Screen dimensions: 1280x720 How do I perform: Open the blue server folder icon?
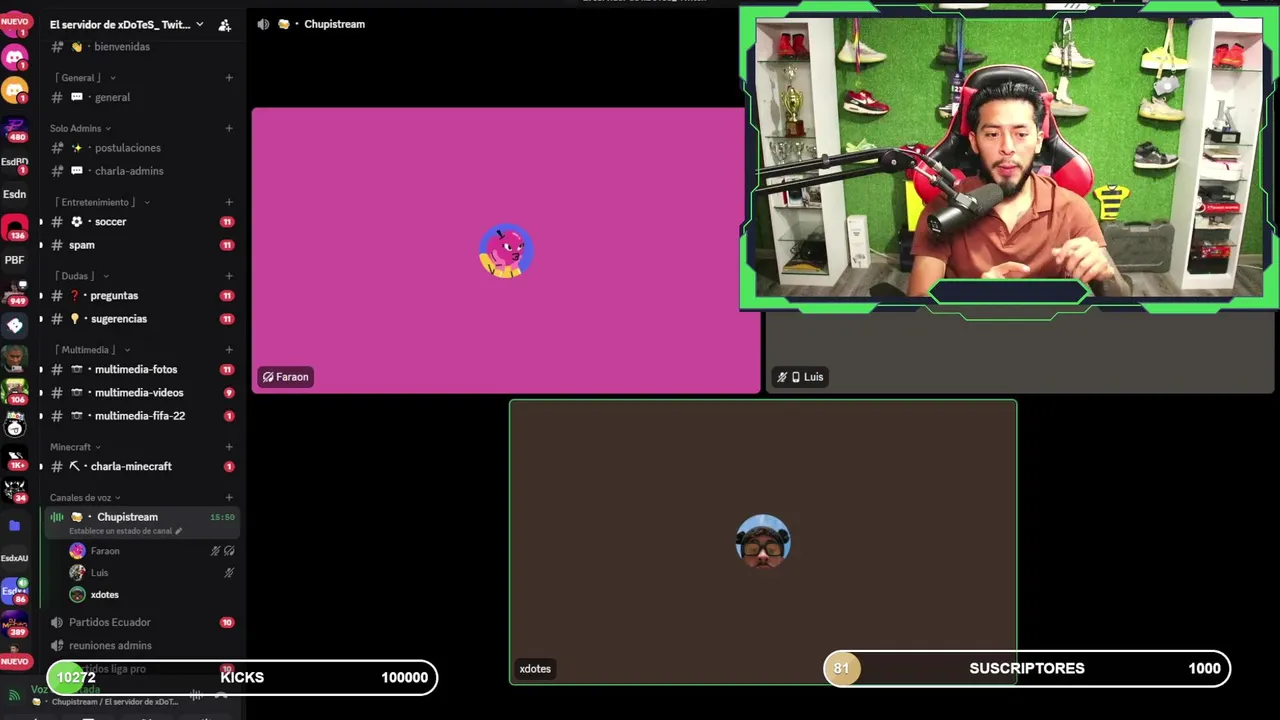pyautogui.click(x=15, y=525)
